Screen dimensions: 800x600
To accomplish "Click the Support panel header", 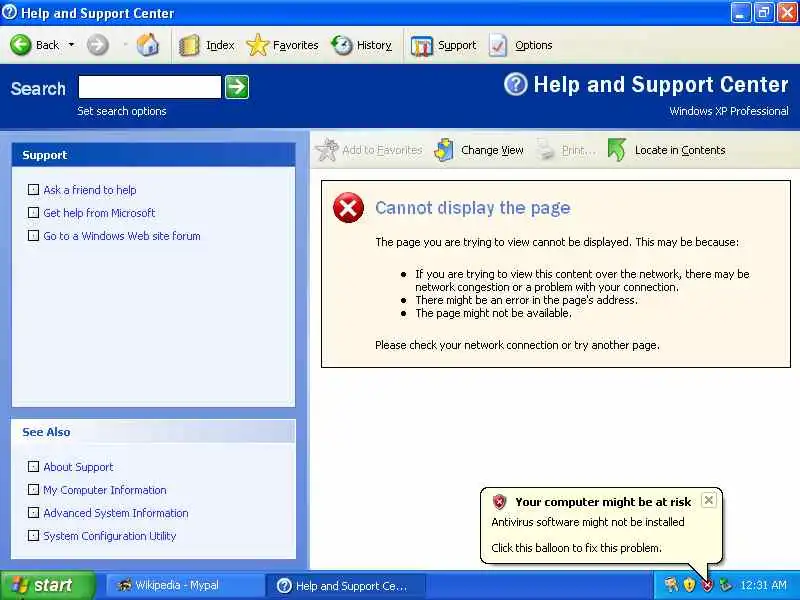I will pos(154,155).
